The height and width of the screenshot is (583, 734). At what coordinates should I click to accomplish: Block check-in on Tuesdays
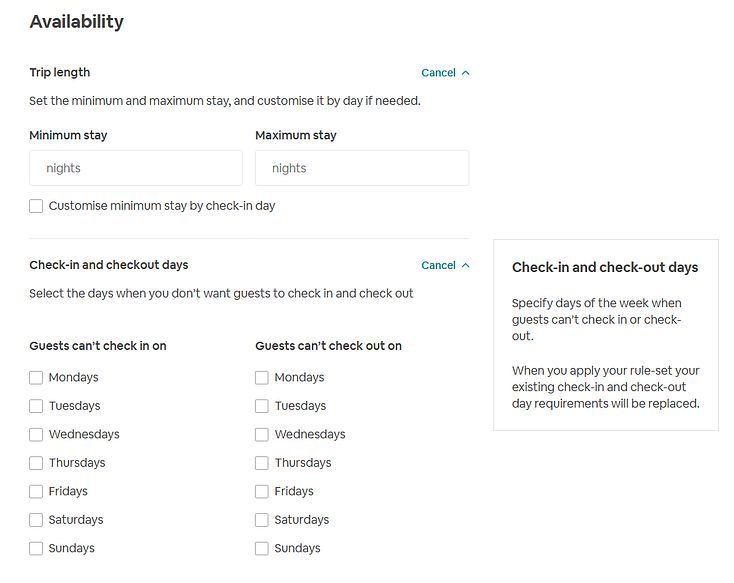pos(36,406)
